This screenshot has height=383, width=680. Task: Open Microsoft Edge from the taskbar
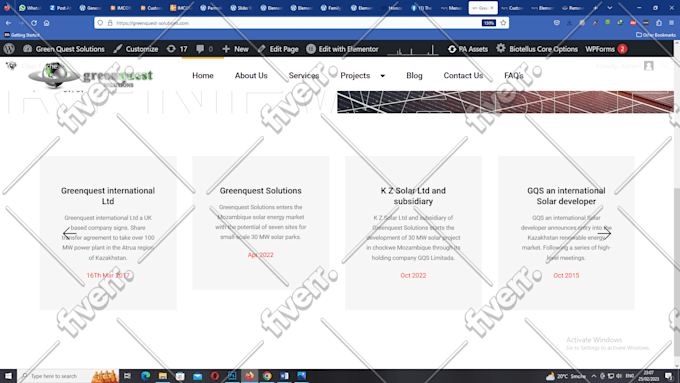tap(145, 376)
